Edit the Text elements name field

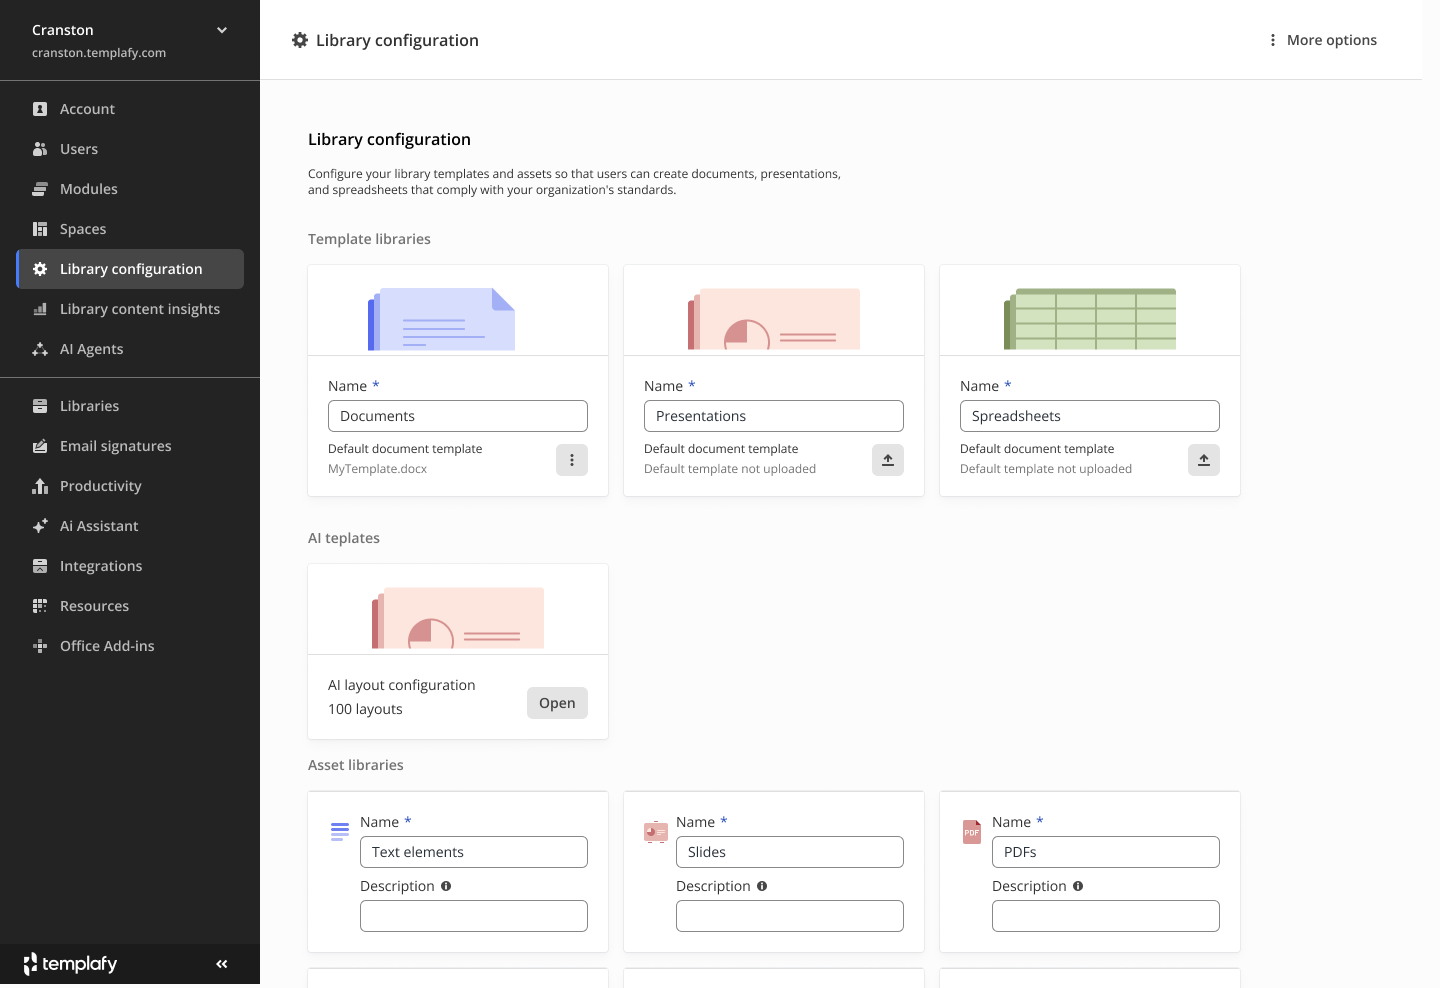tap(474, 852)
